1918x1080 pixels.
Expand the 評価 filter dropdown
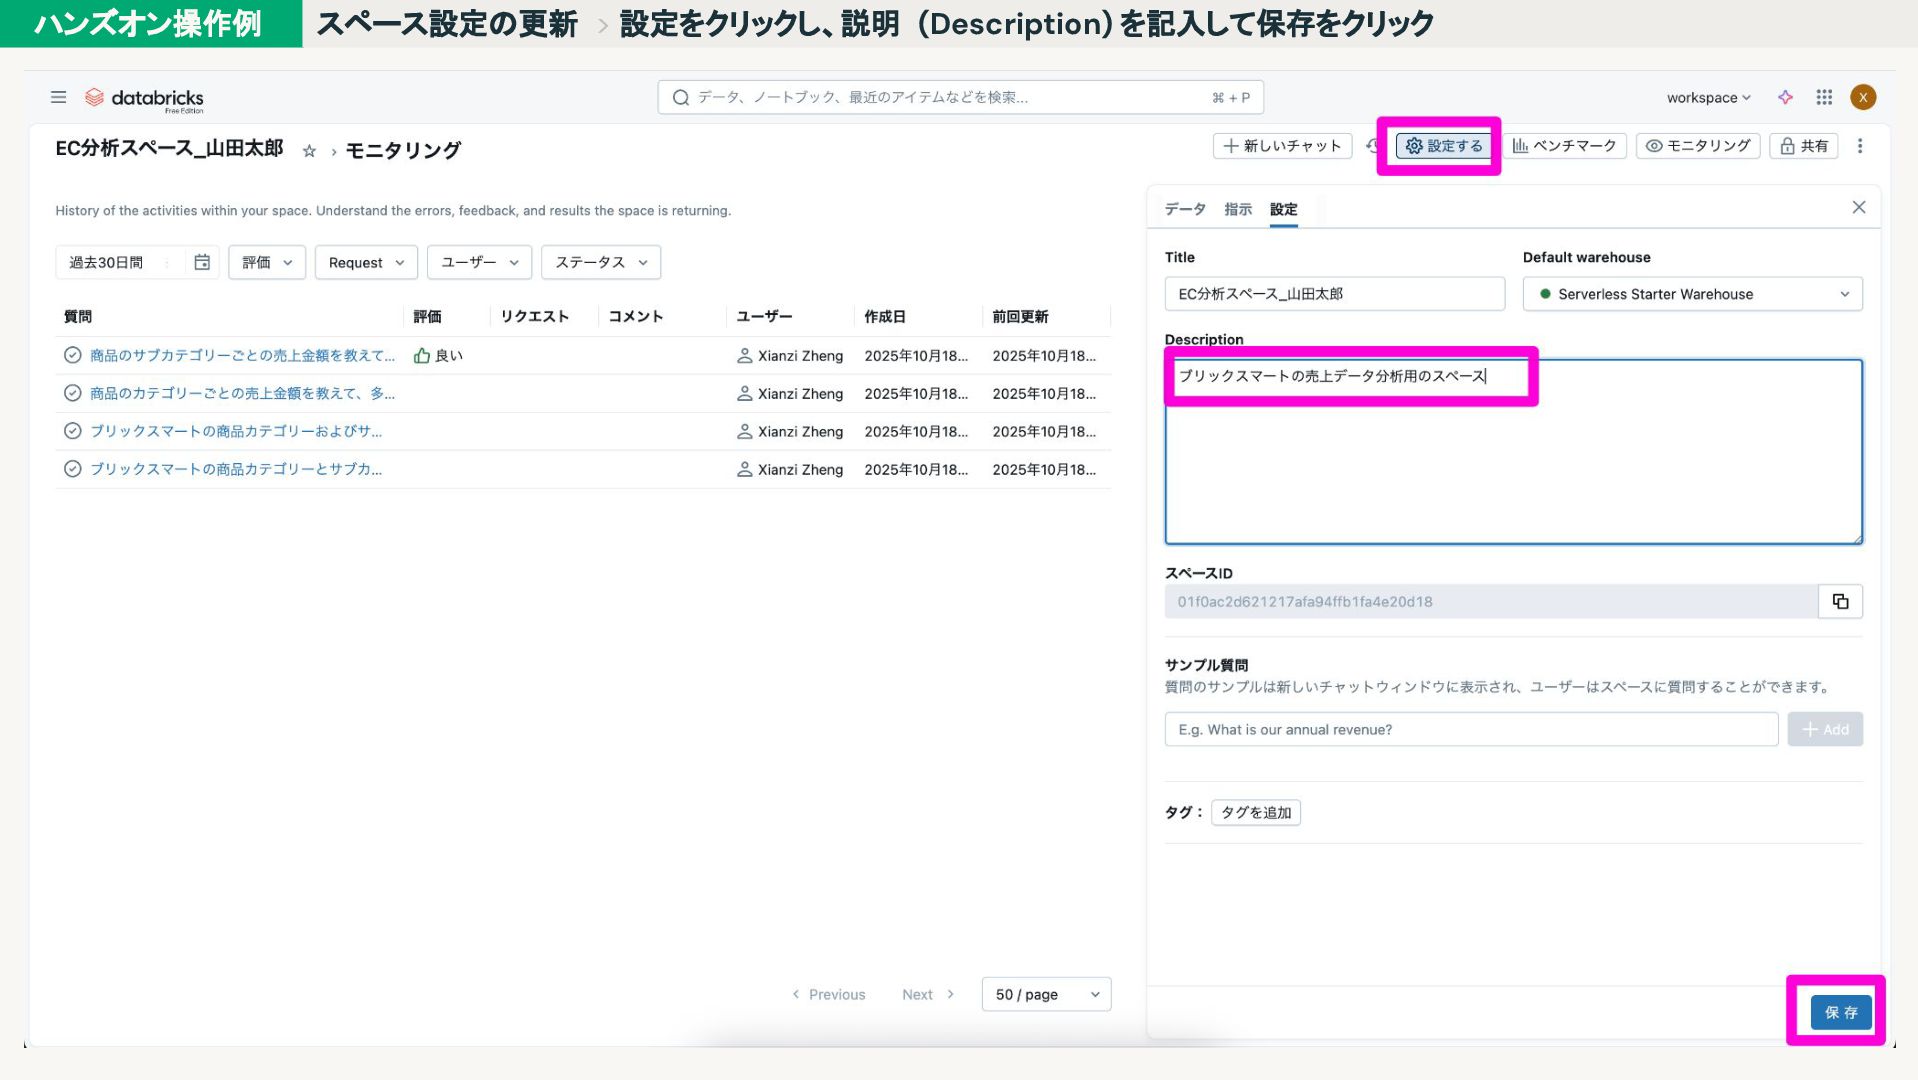click(x=266, y=262)
